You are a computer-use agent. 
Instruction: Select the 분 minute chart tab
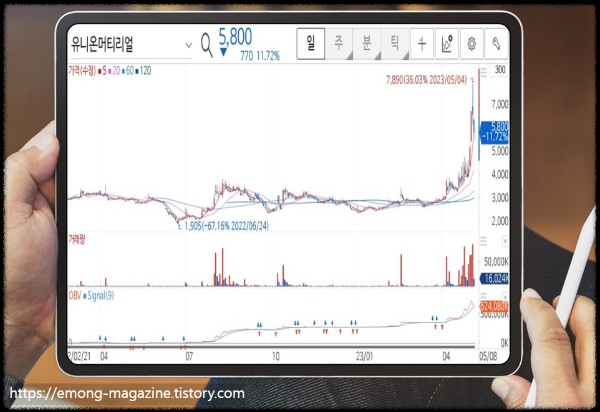click(367, 44)
